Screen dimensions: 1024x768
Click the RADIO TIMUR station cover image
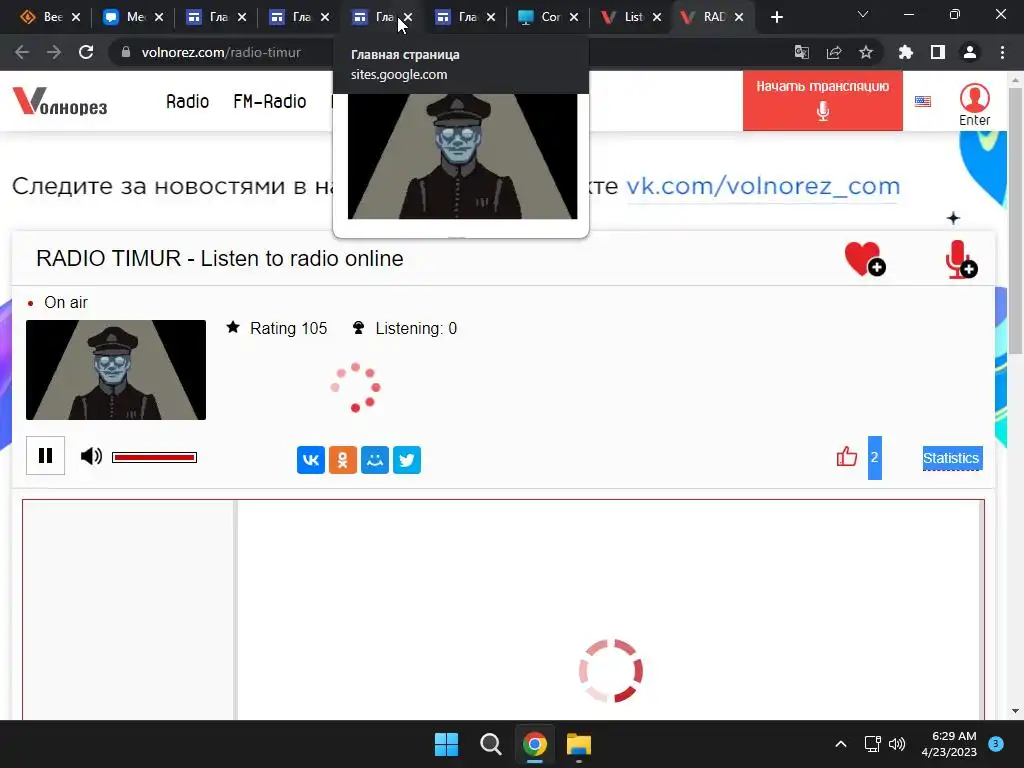pyautogui.click(x=116, y=370)
